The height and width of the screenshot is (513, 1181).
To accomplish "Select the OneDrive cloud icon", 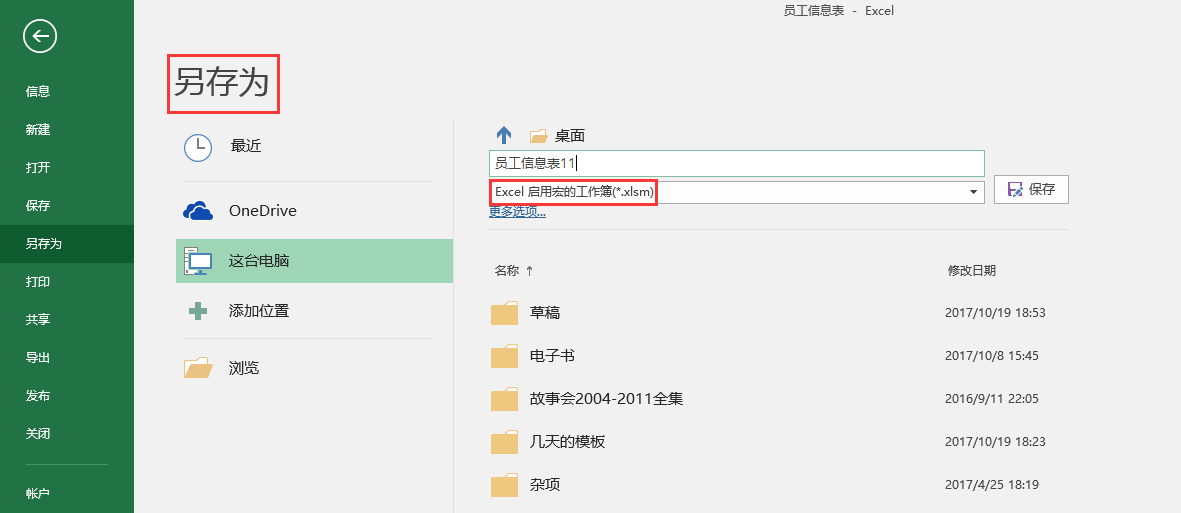I will coord(199,211).
